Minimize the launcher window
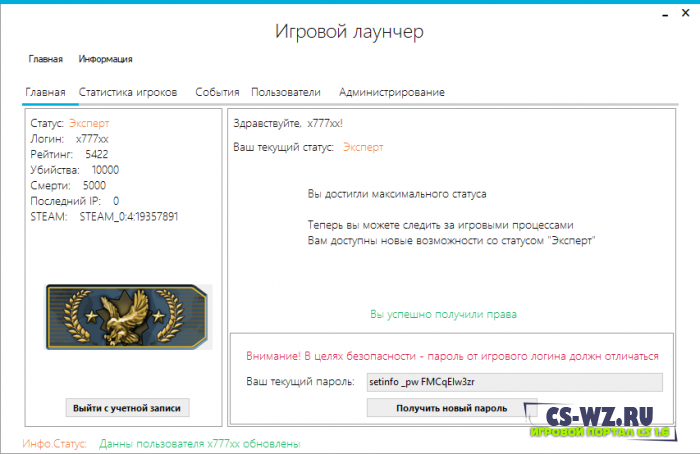Screen dimensions: 700x454 (x=665, y=14)
